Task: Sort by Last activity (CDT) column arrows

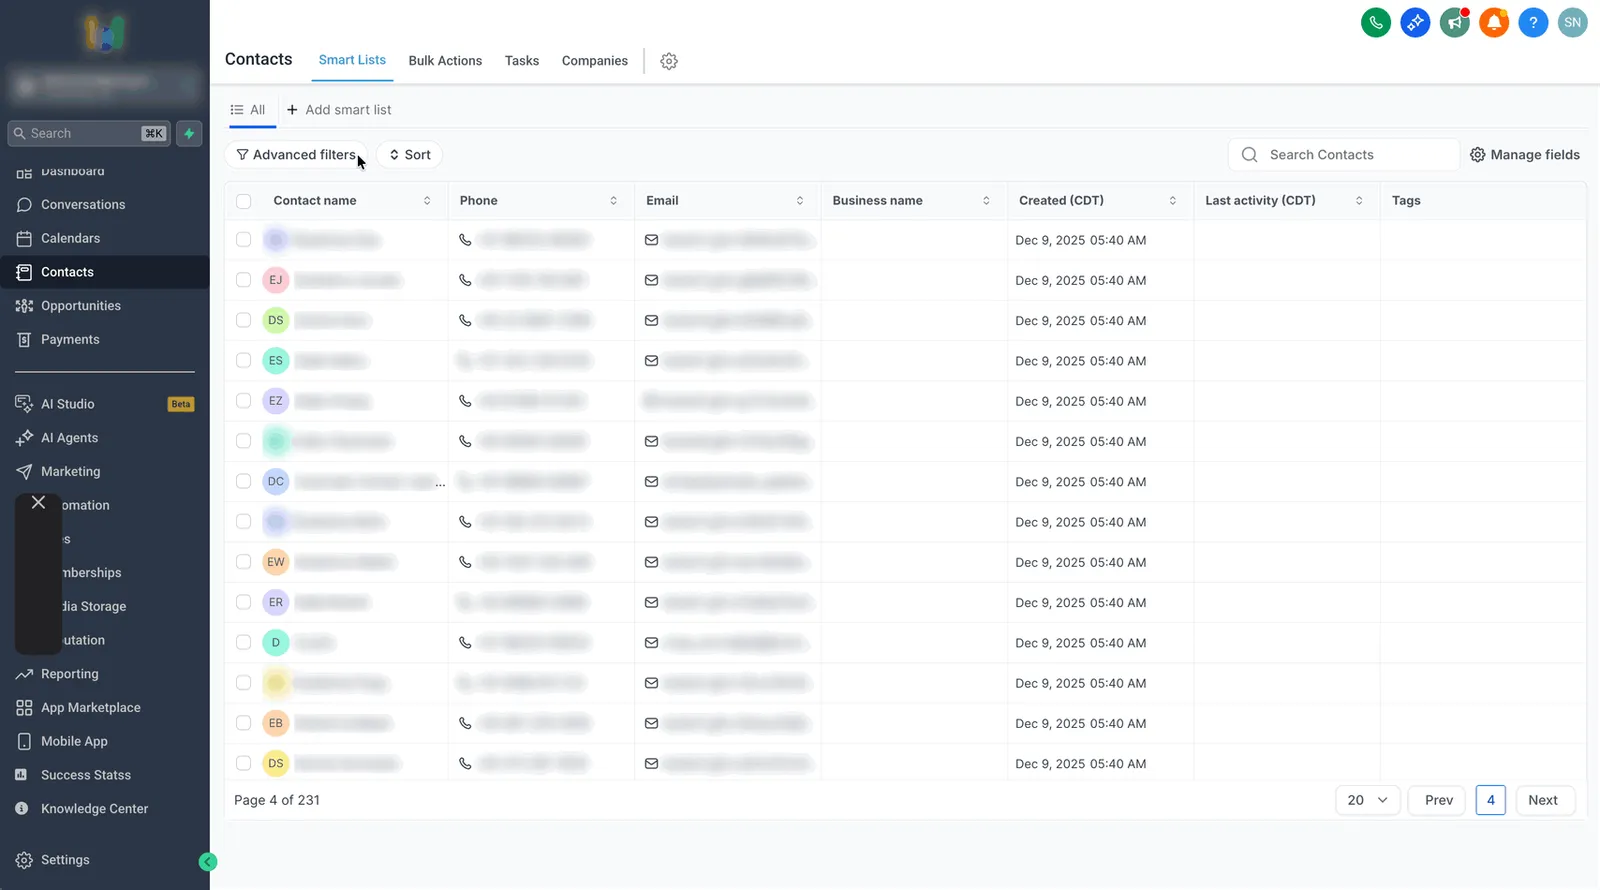Action: 1359,201
